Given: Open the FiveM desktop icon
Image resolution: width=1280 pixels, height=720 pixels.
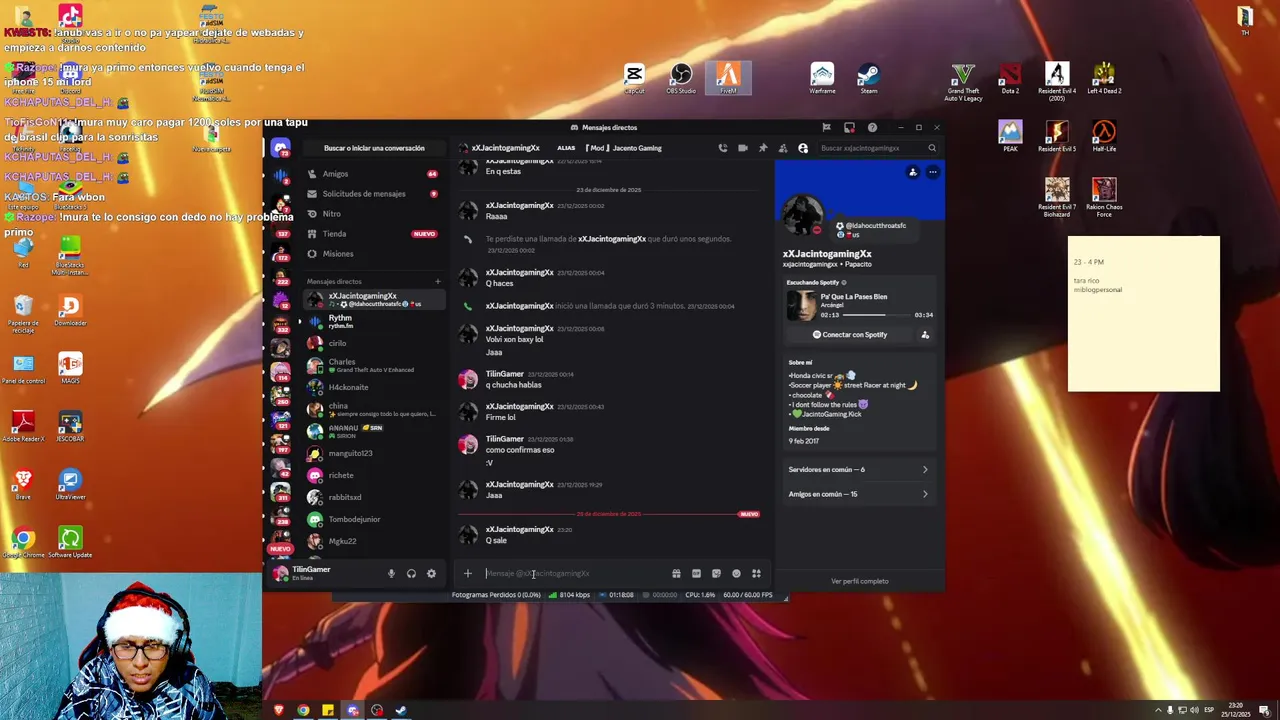Looking at the screenshot, I should point(728,79).
